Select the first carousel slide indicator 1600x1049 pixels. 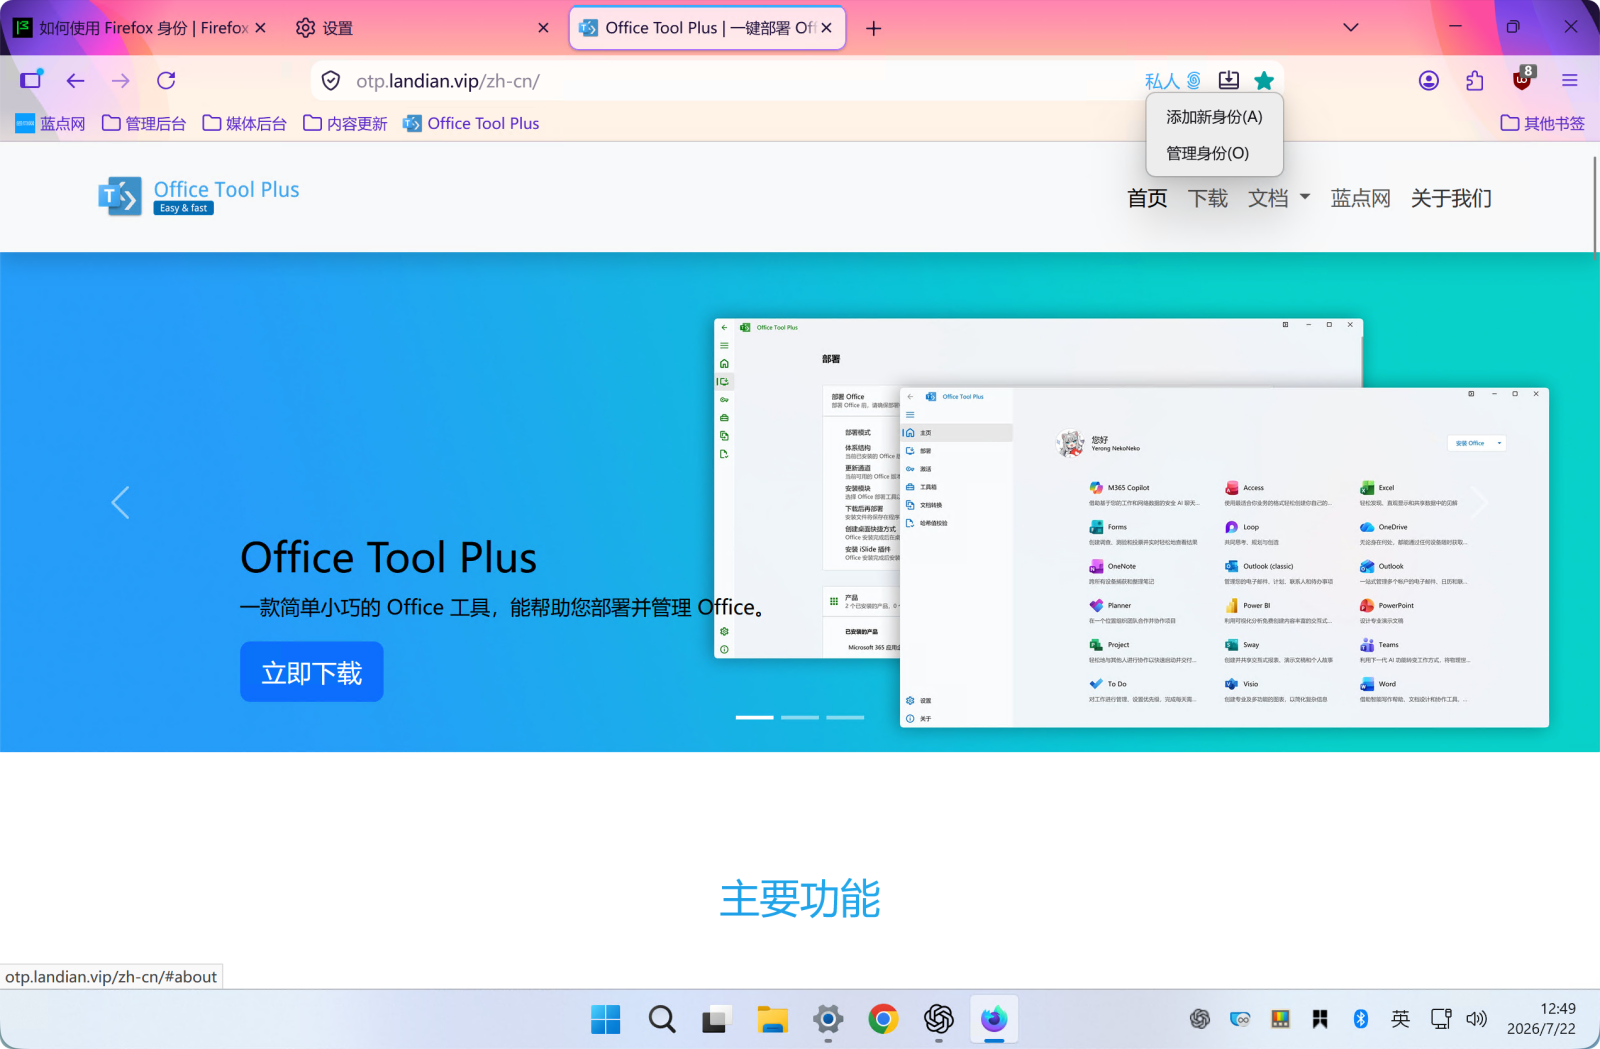click(755, 717)
